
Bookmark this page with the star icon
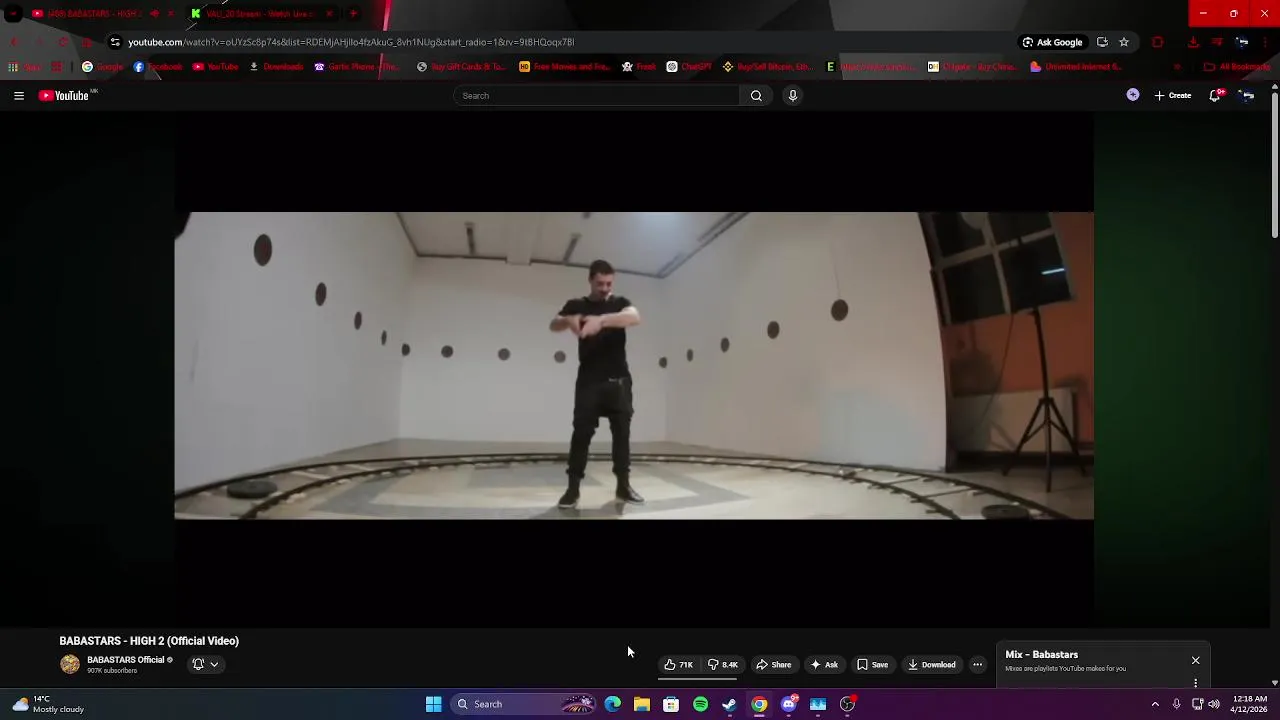(1124, 42)
